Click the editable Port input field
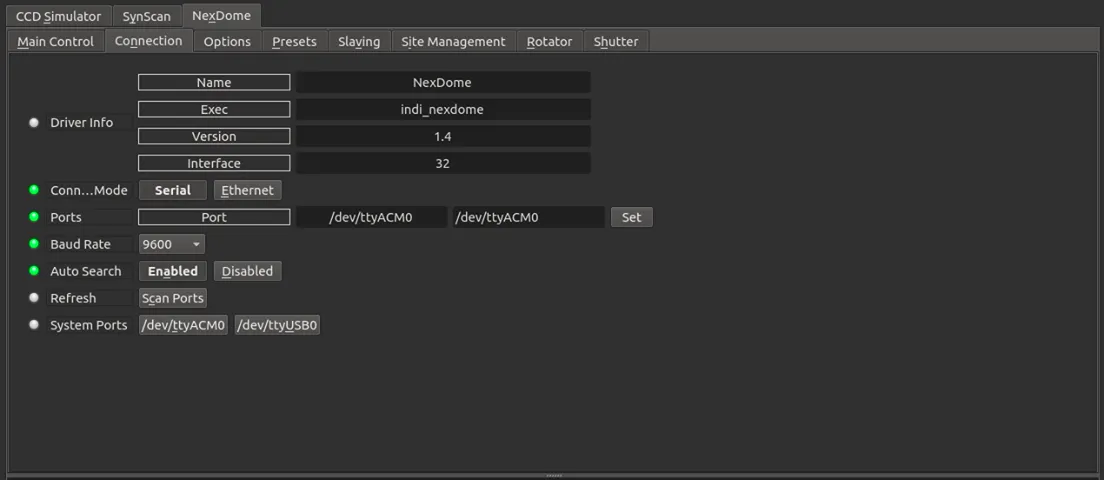This screenshot has height=480, width=1104. click(x=529, y=217)
